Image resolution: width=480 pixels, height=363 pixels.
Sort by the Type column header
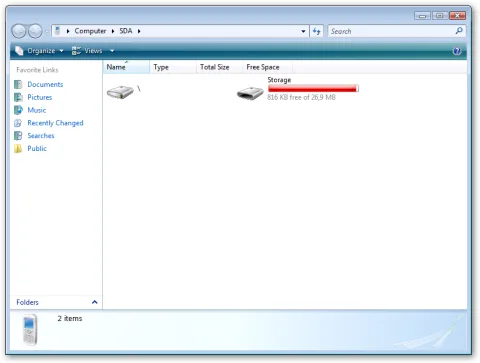(x=173, y=67)
